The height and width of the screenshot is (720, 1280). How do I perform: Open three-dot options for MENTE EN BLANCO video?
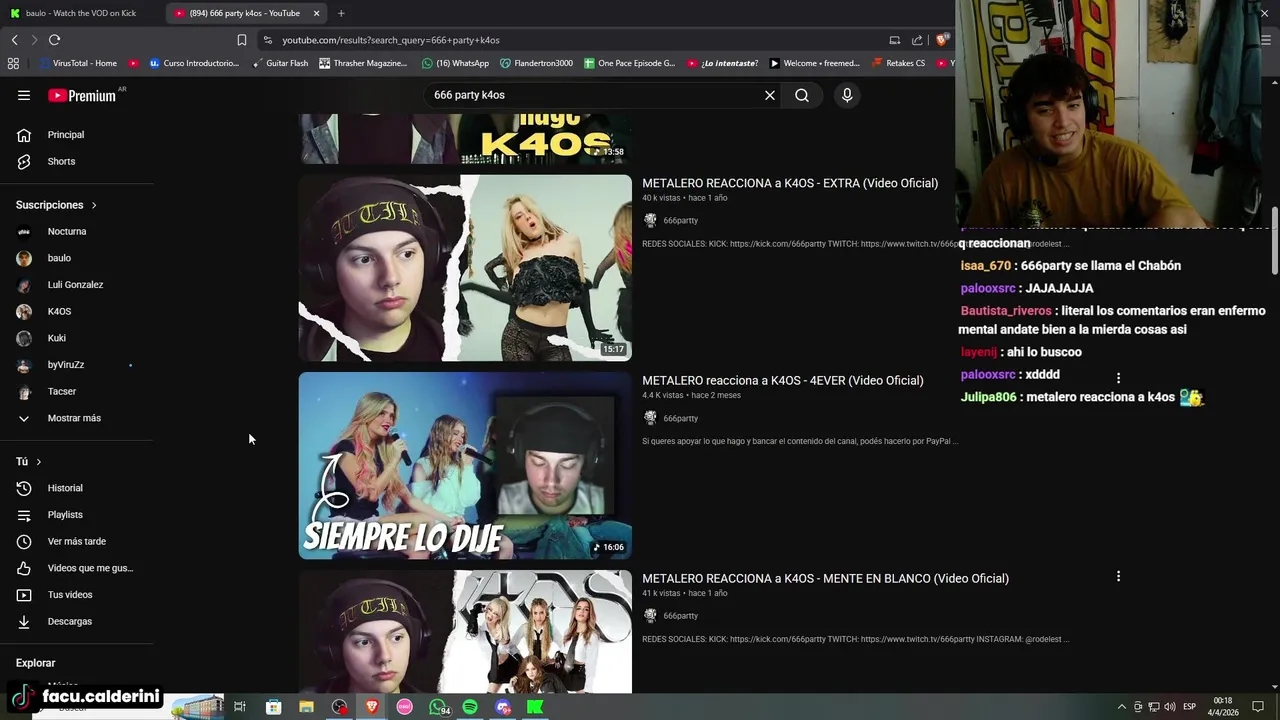(x=1118, y=576)
